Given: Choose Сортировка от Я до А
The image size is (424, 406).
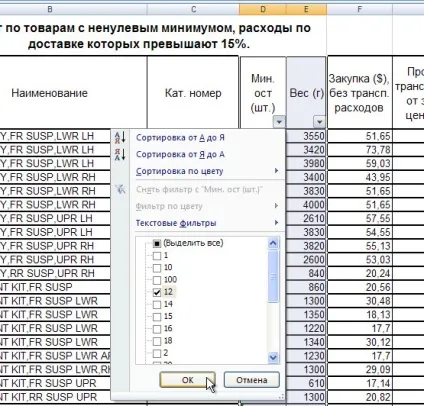Looking at the screenshot, I should tap(180, 154).
